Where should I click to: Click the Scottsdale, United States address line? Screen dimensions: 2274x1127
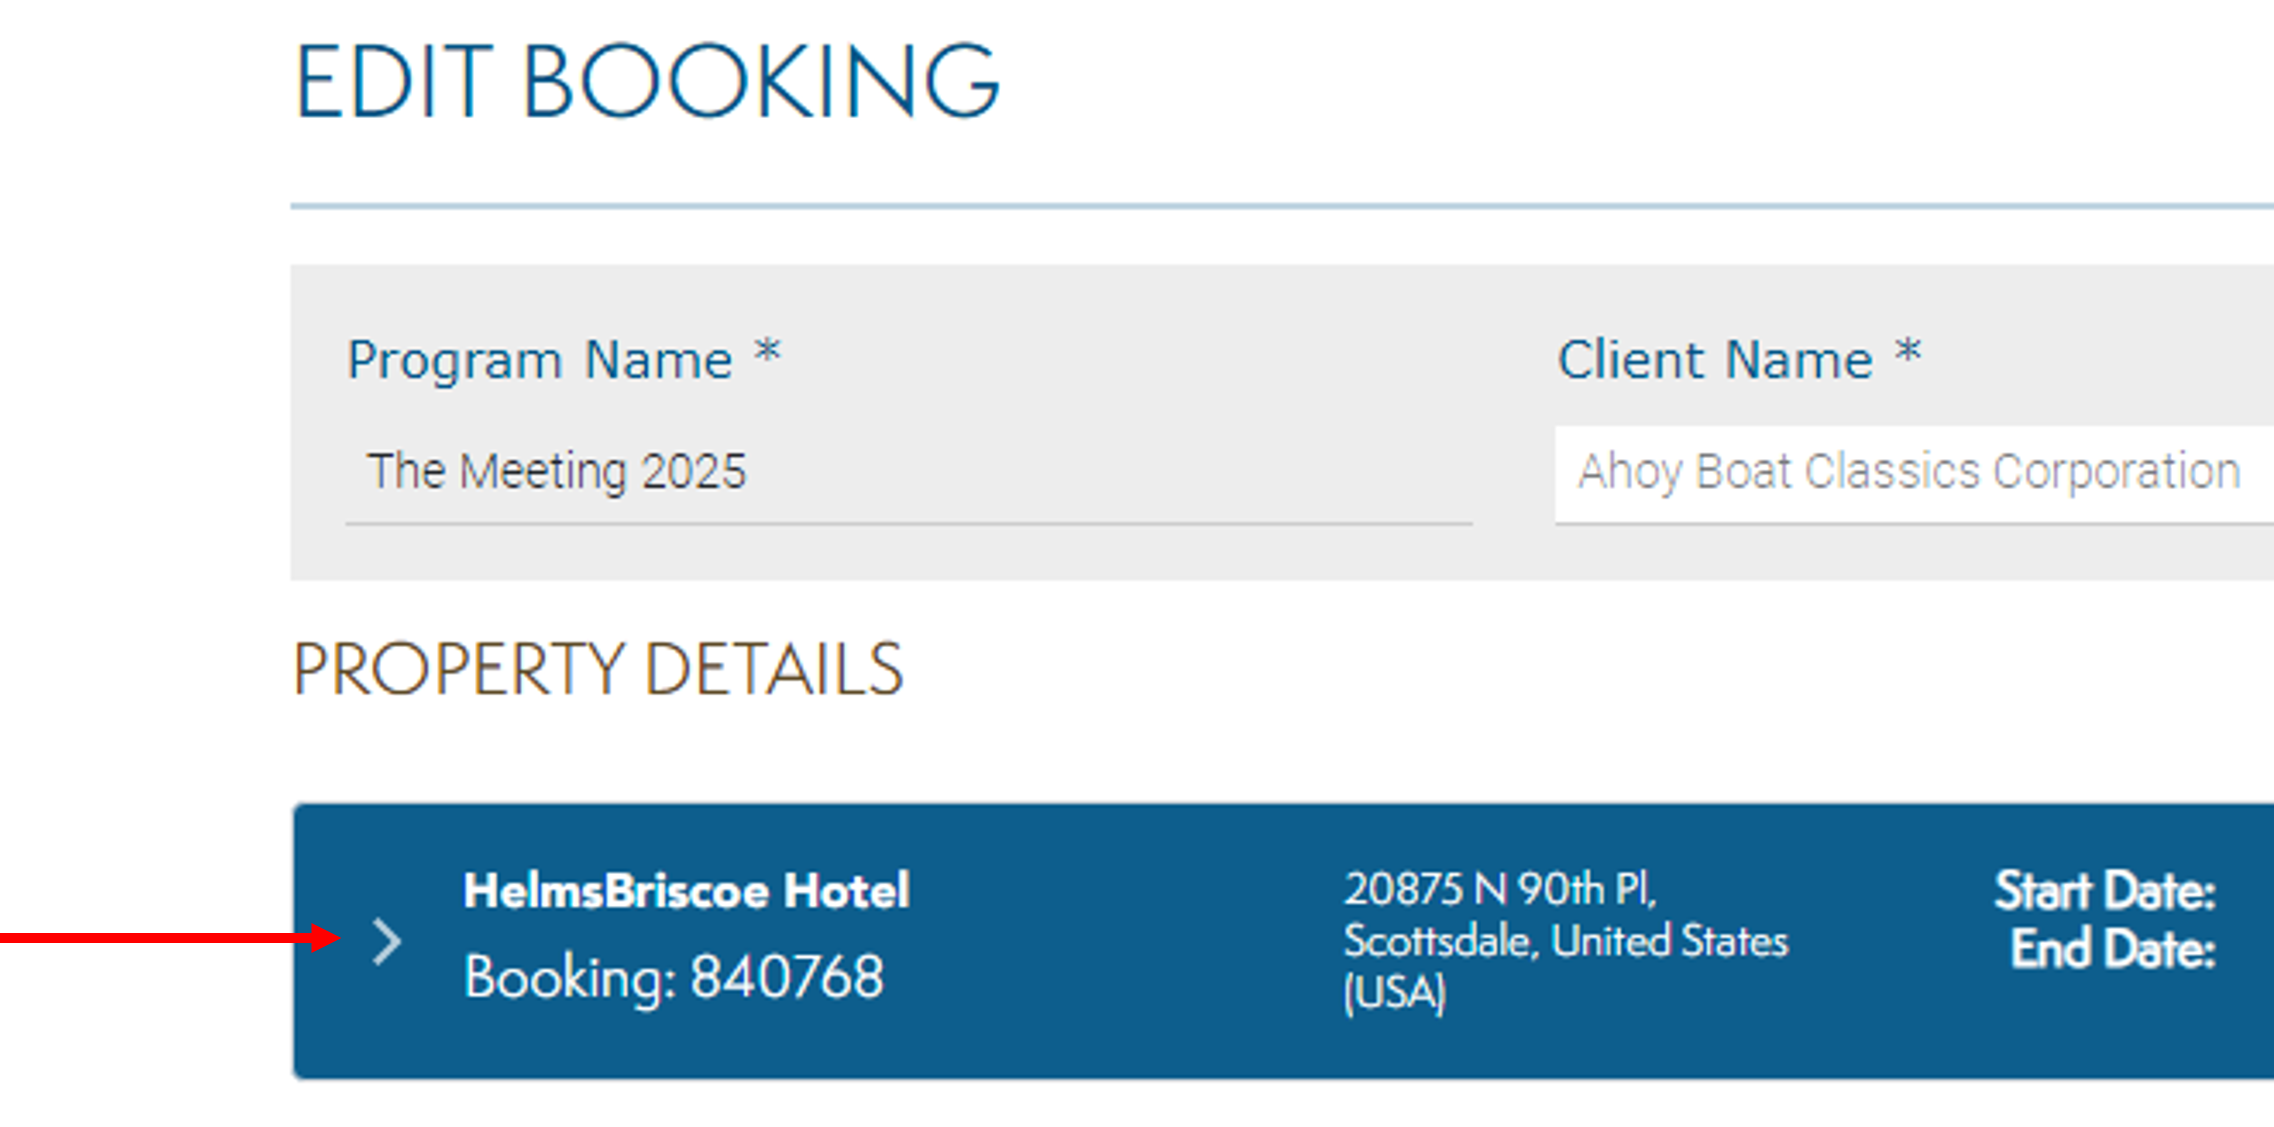coord(1565,941)
